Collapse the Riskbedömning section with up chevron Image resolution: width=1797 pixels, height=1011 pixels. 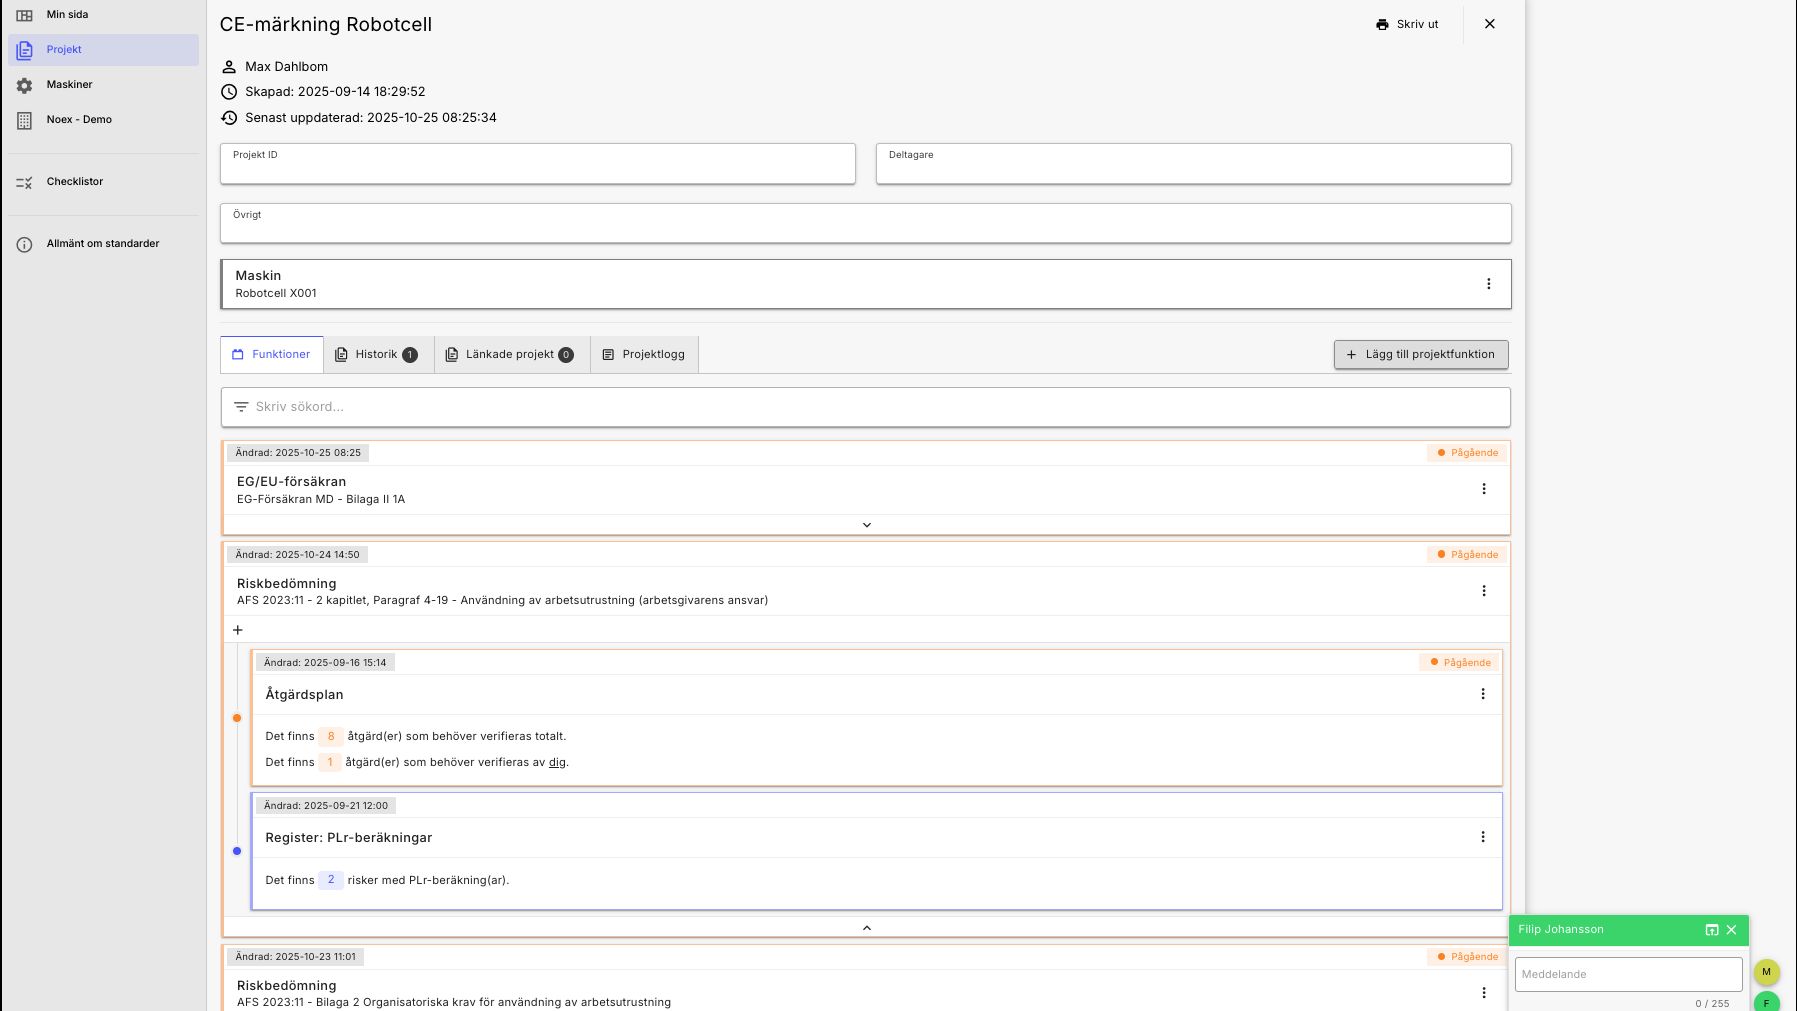pos(866,928)
